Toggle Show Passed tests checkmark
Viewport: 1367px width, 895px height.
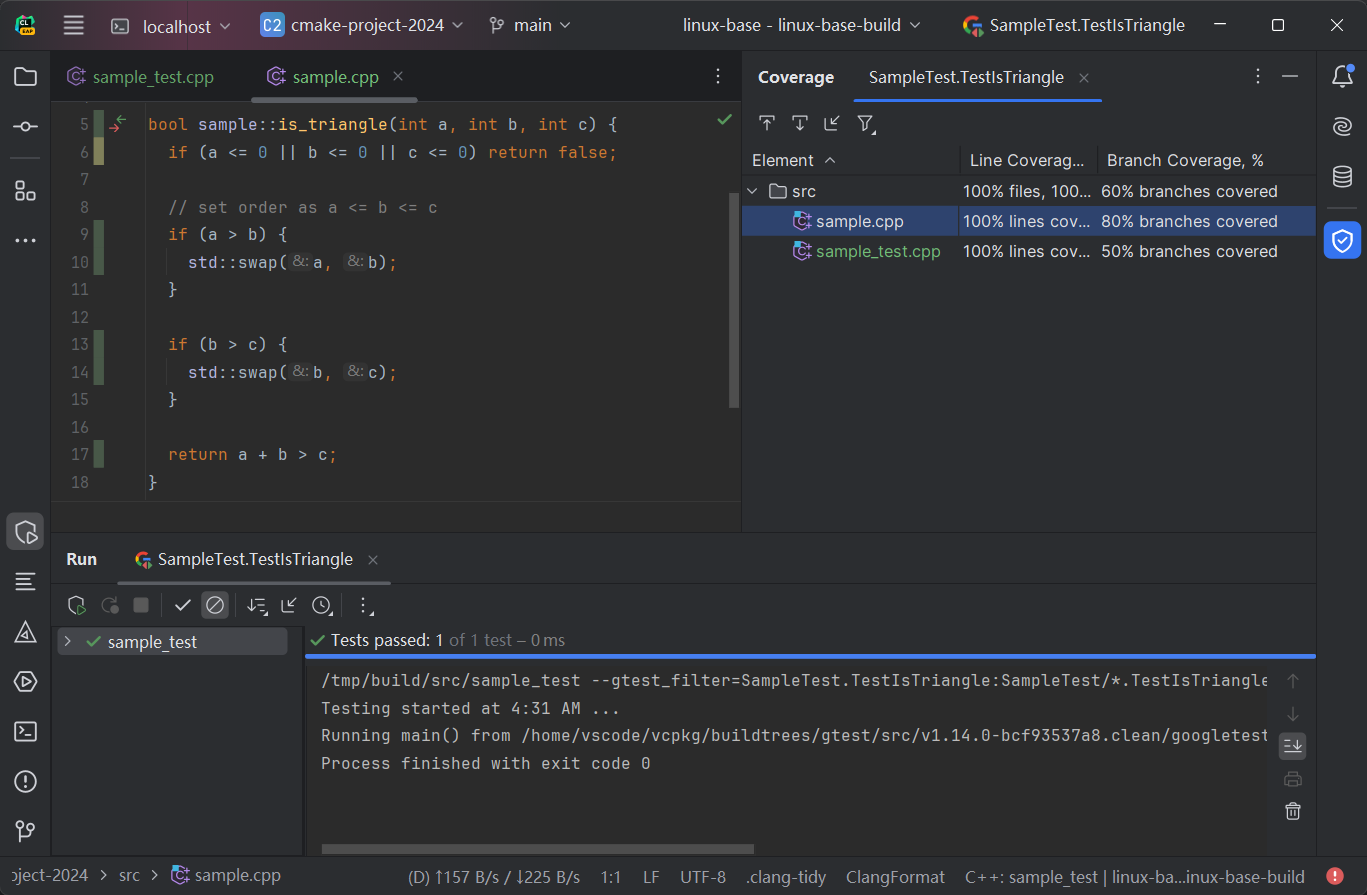point(182,605)
